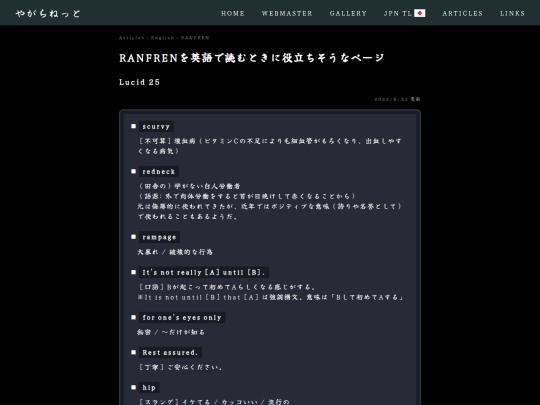Click the RANFREN breadcrumb link
Image resolution: width=540 pixels, height=405 pixels.
195,38
